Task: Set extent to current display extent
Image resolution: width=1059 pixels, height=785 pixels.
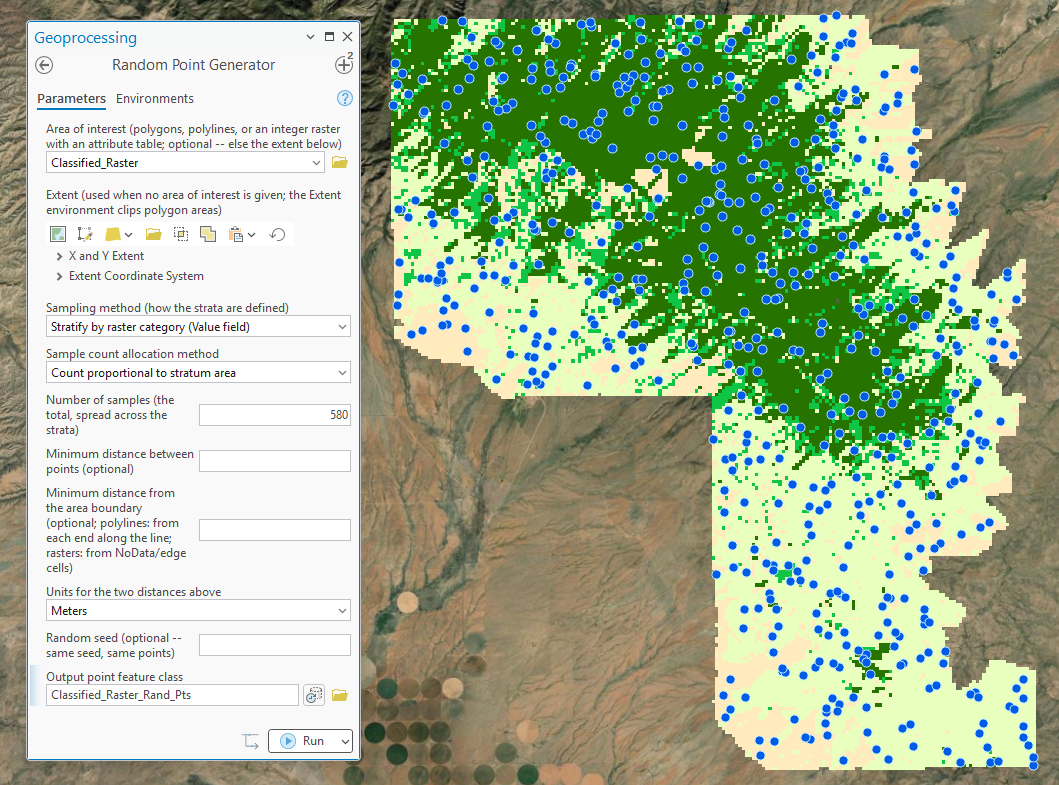Action: [x=58, y=234]
